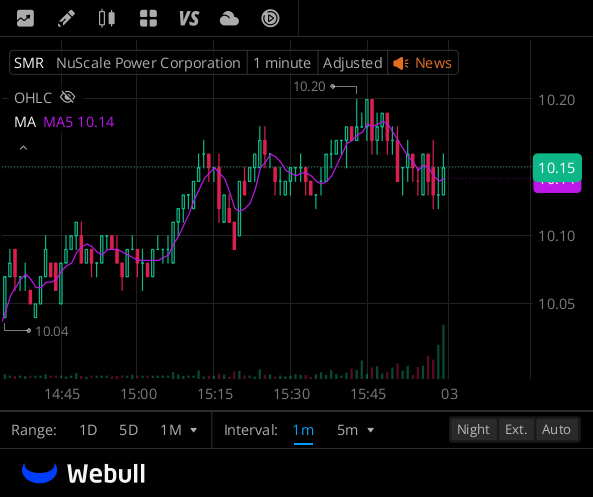The height and width of the screenshot is (497, 593).
Task: Click the 10.05 price axis label
Action: 556,304
